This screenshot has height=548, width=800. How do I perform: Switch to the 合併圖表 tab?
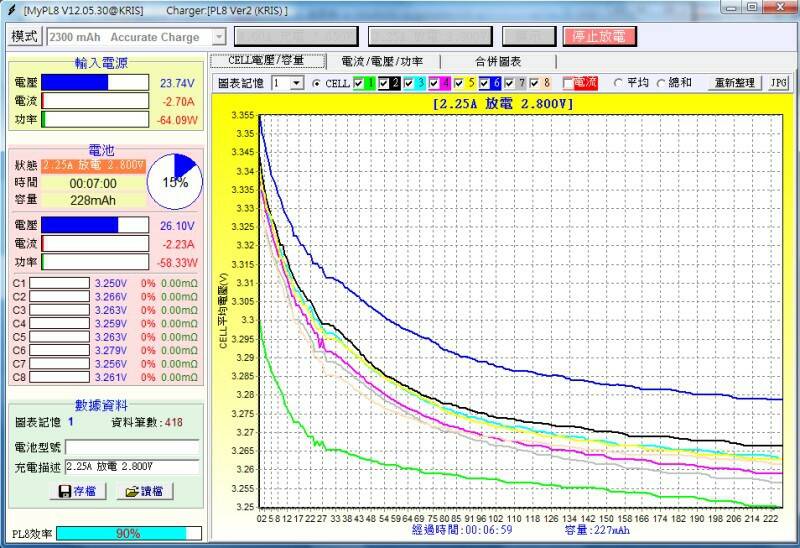tap(498, 61)
